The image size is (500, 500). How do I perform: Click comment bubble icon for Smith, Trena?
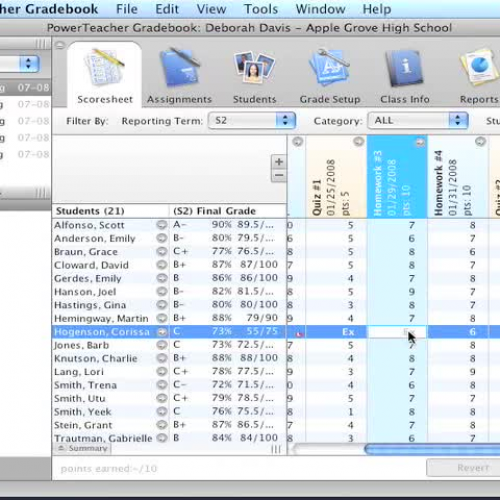point(162,385)
